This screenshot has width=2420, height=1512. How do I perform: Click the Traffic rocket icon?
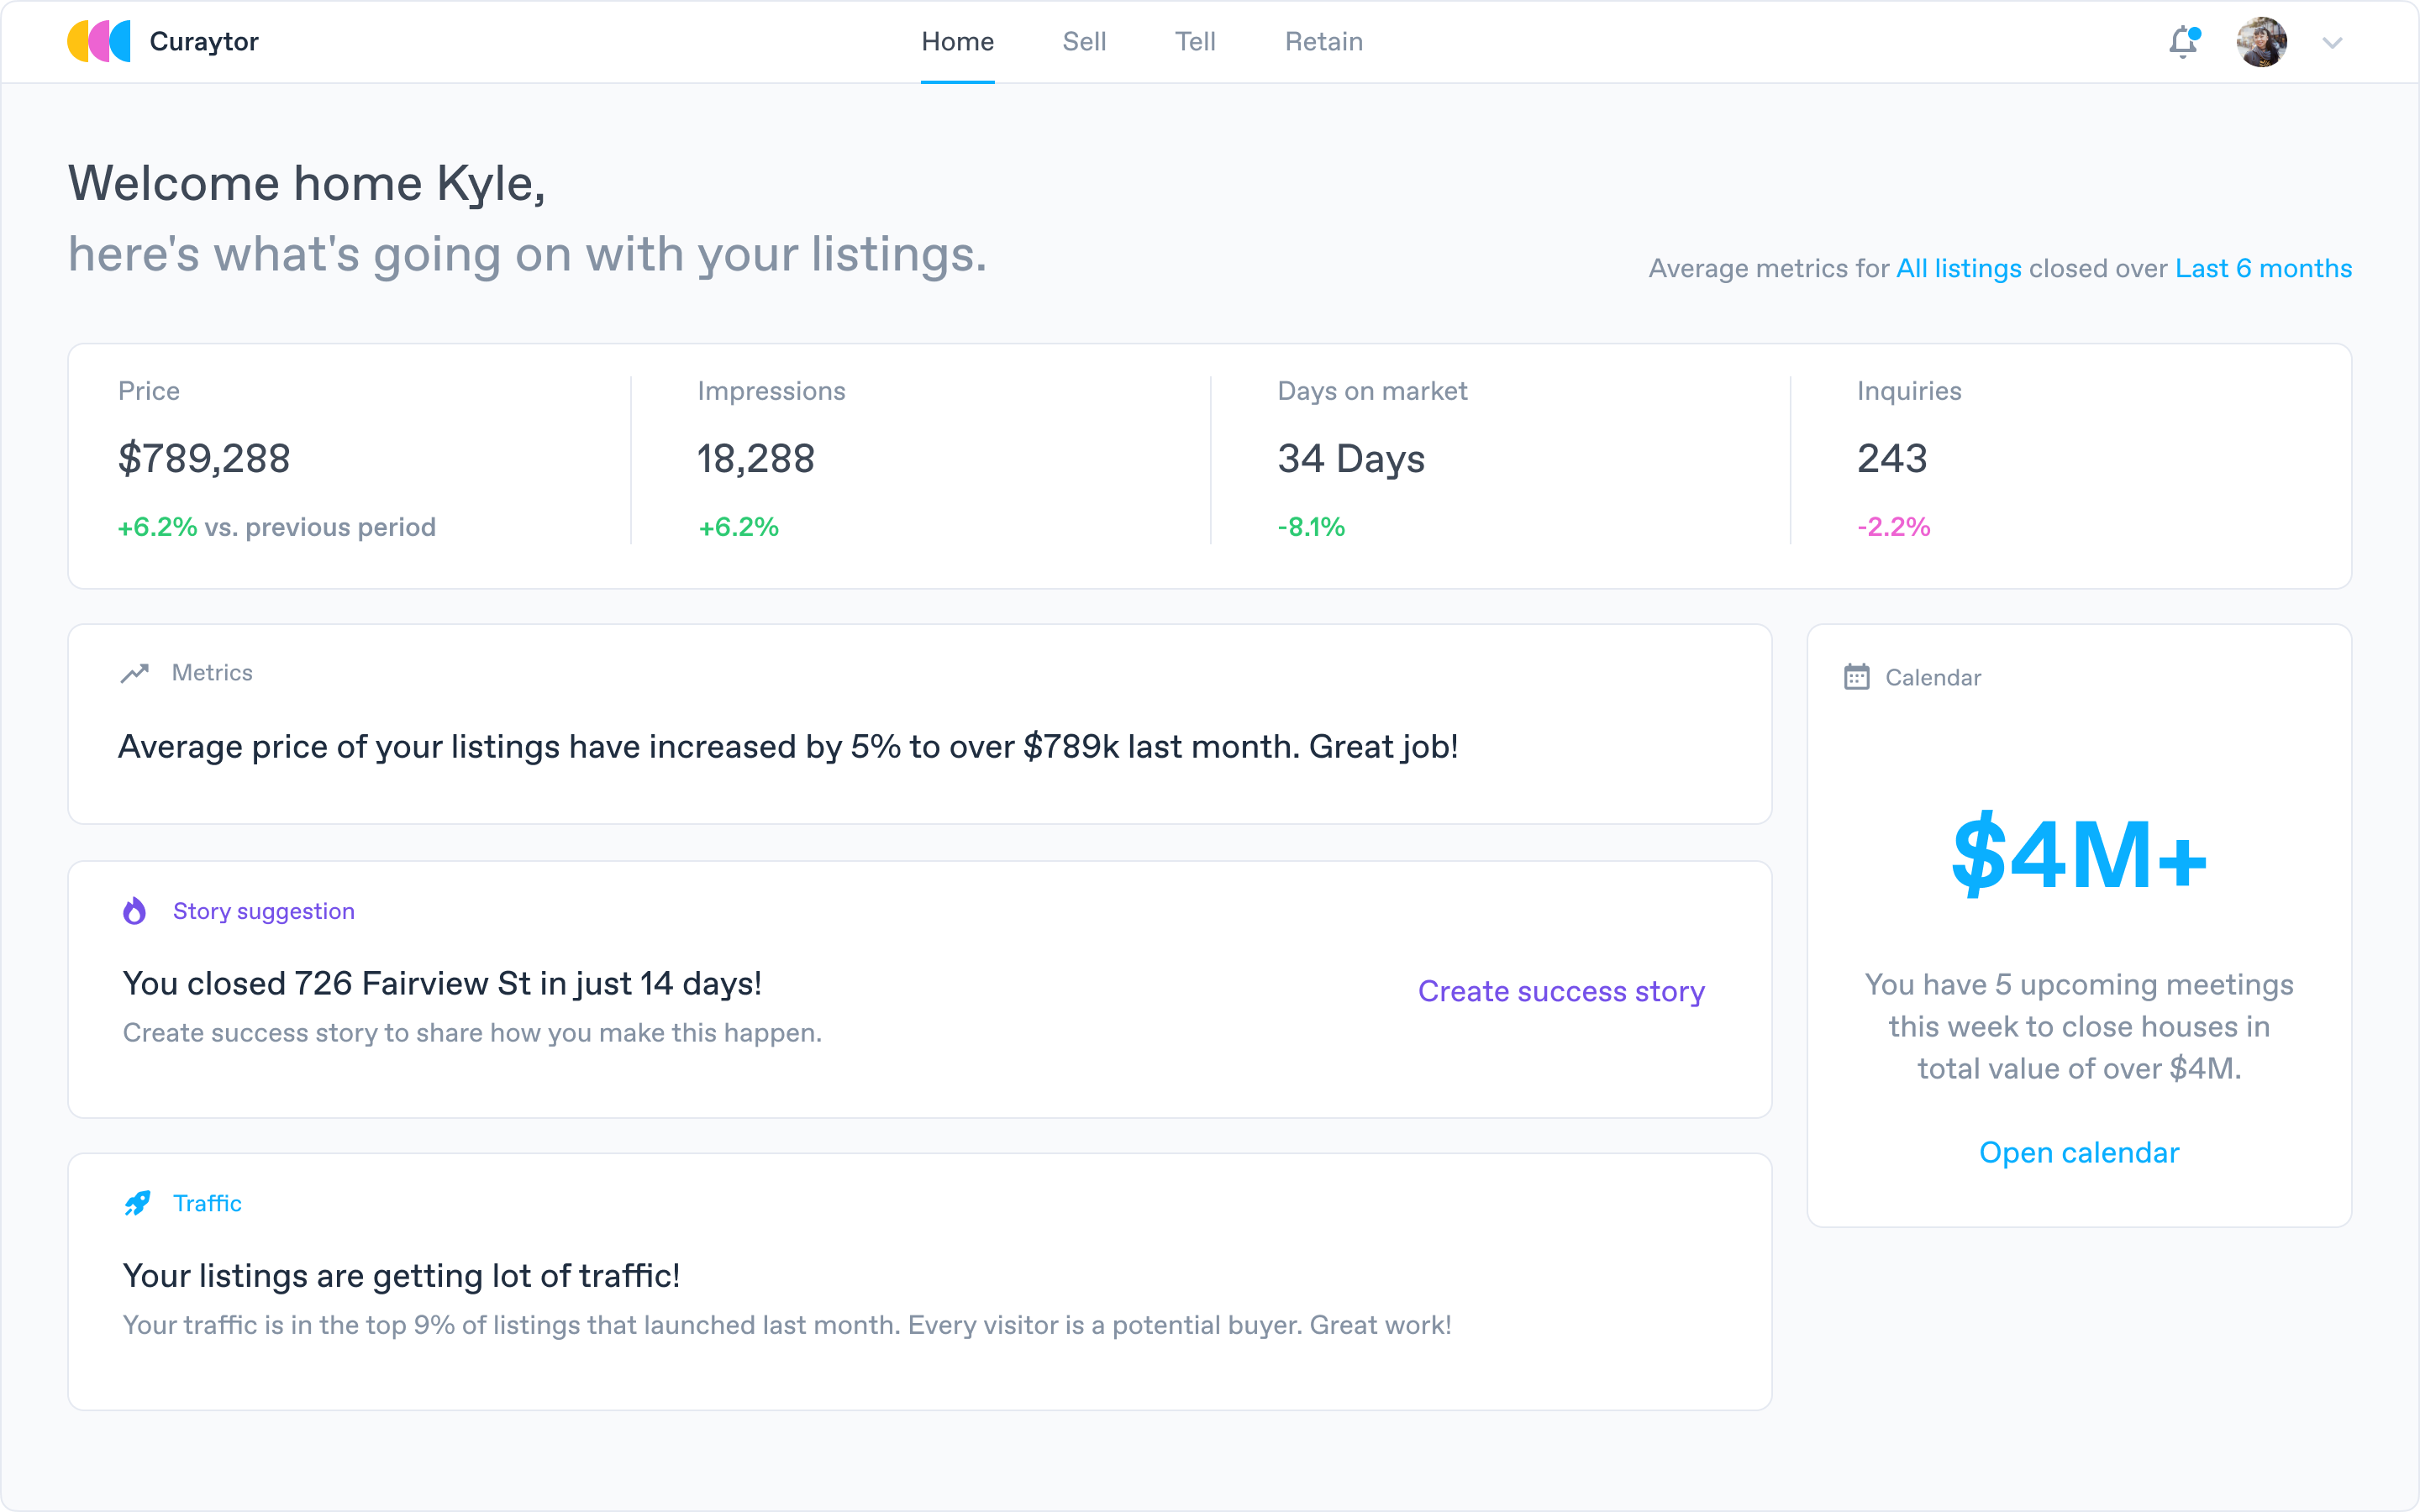137,1203
